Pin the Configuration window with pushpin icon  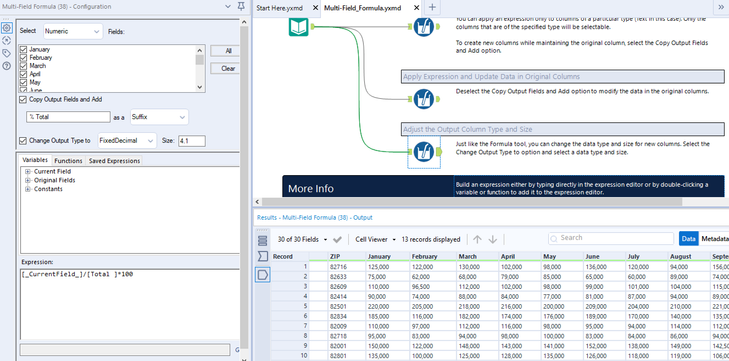(x=241, y=7)
